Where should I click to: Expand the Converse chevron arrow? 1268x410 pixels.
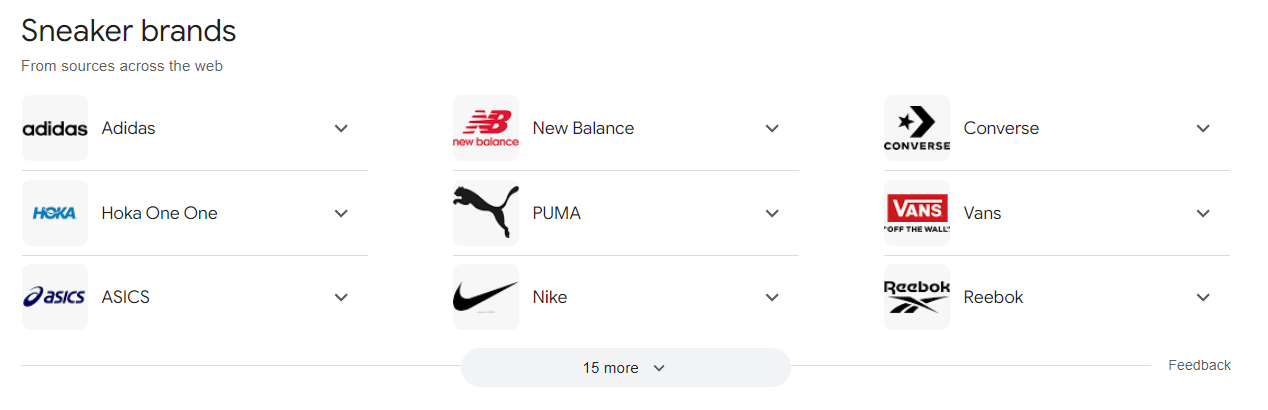point(1203,128)
